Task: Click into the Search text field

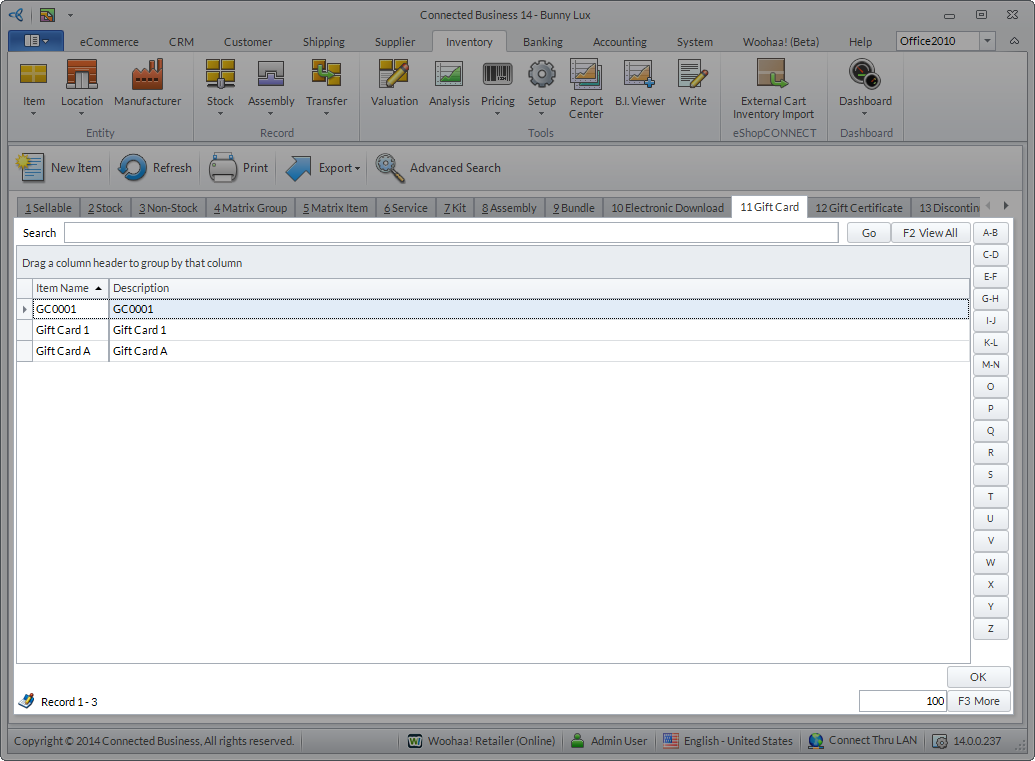Action: point(451,233)
